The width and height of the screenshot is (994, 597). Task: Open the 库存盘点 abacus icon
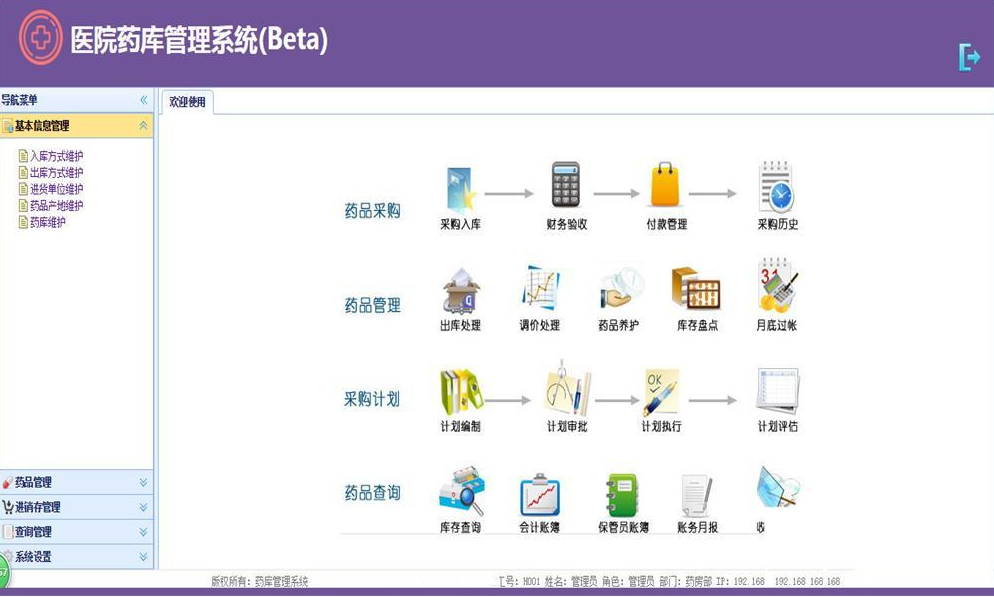(x=696, y=288)
